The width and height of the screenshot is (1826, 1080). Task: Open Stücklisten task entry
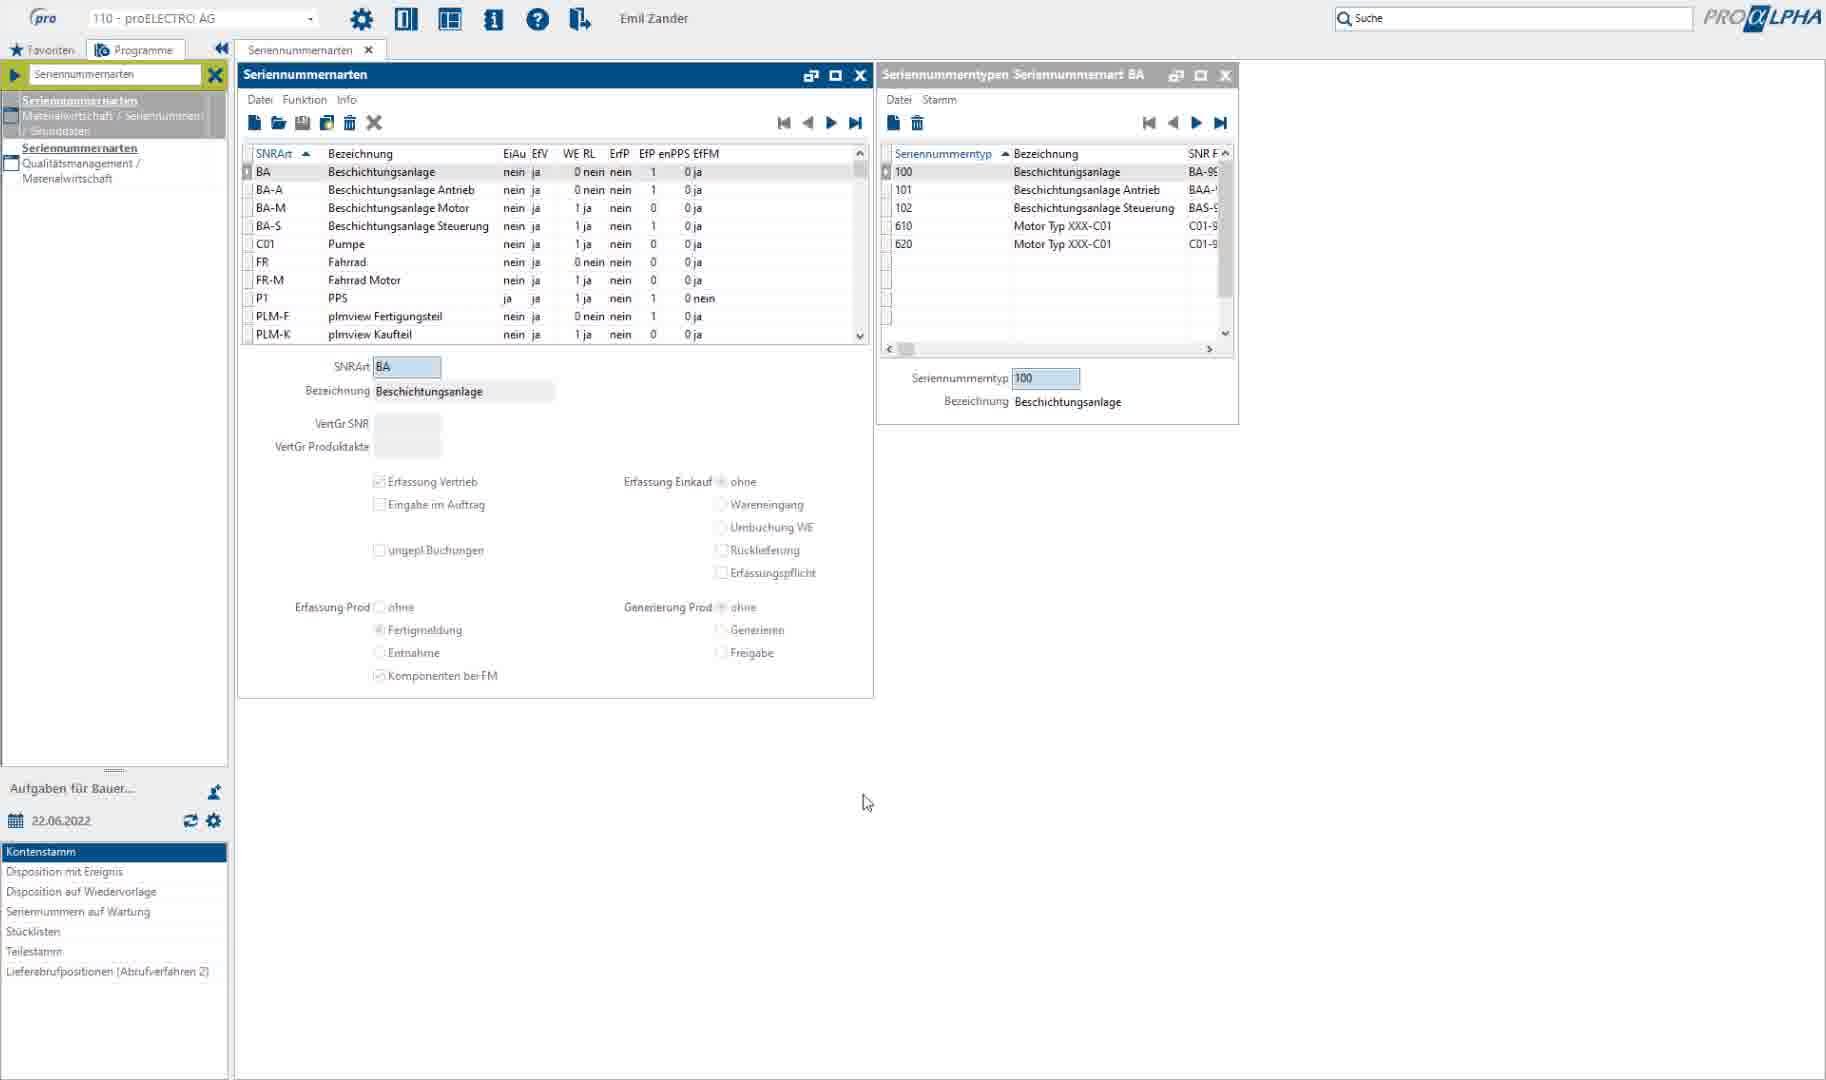point(114,932)
